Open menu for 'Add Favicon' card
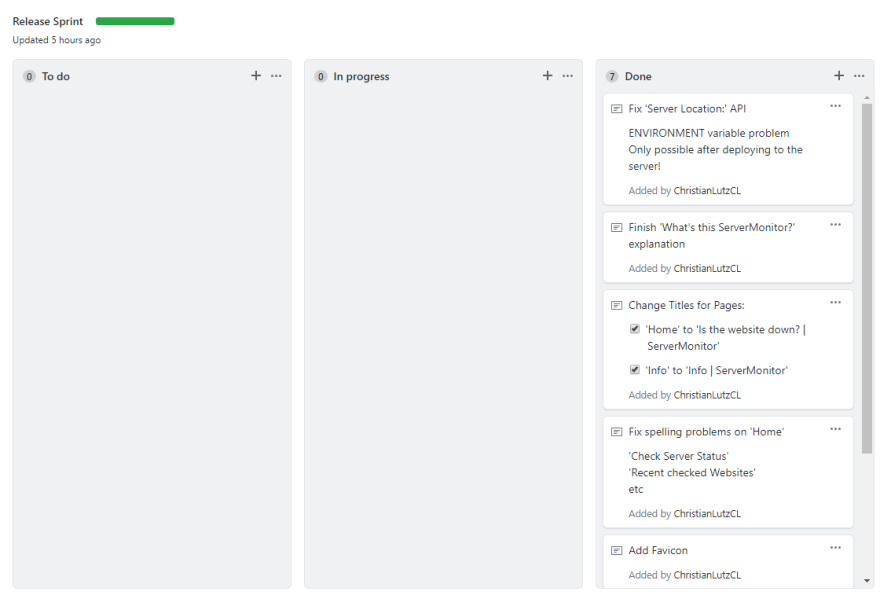 [836, 548]
